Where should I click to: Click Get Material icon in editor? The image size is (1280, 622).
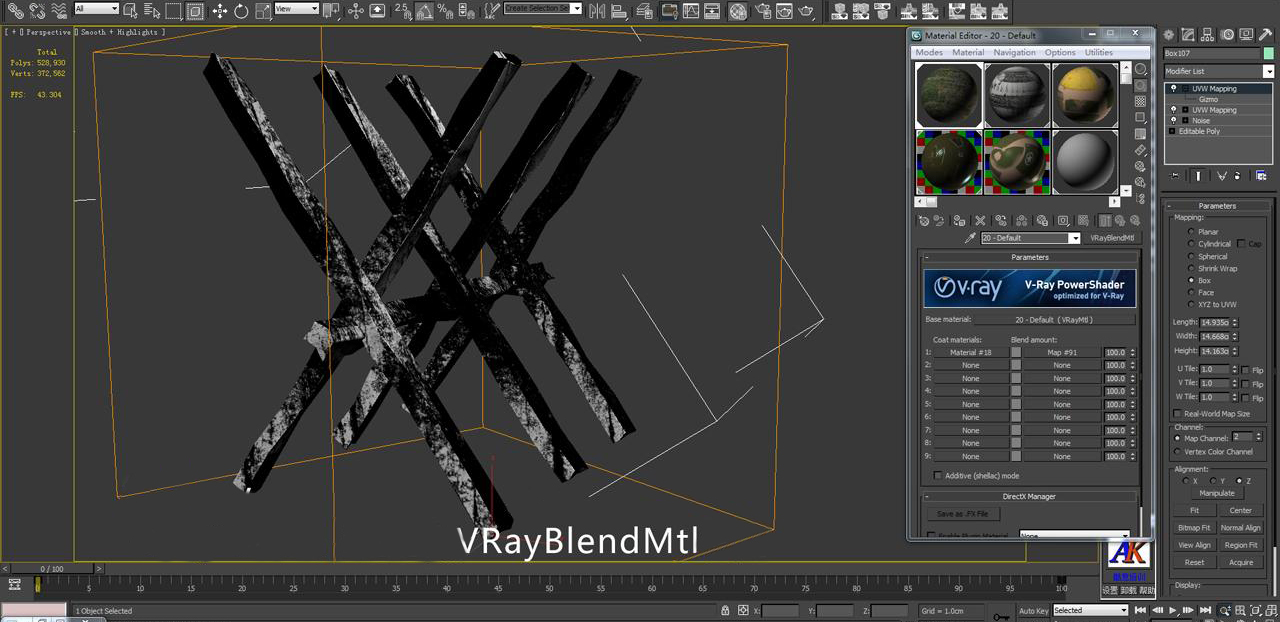click(924, 220)
